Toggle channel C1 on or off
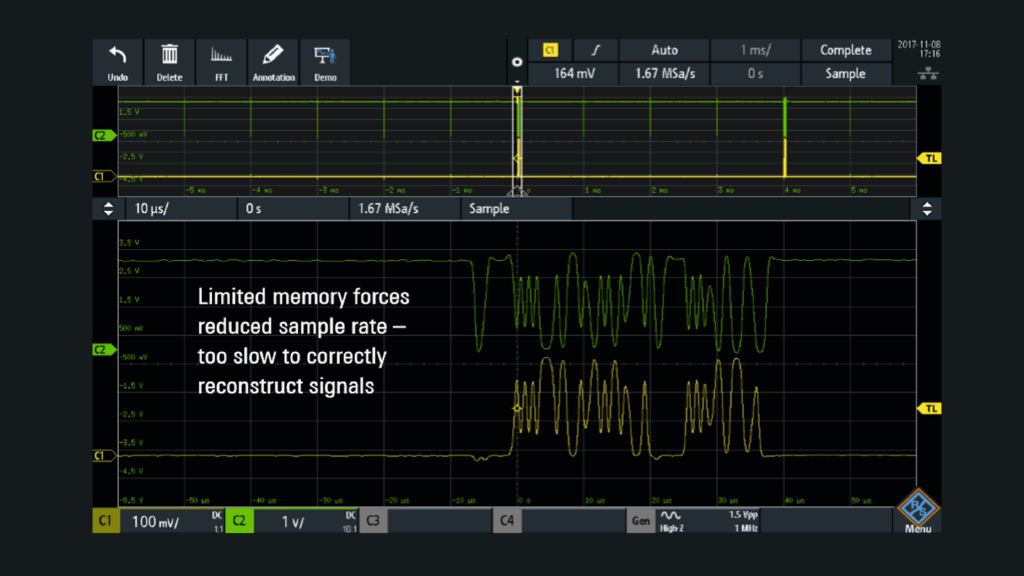This screenshot has width=1024, height=576. coord(105,521)
